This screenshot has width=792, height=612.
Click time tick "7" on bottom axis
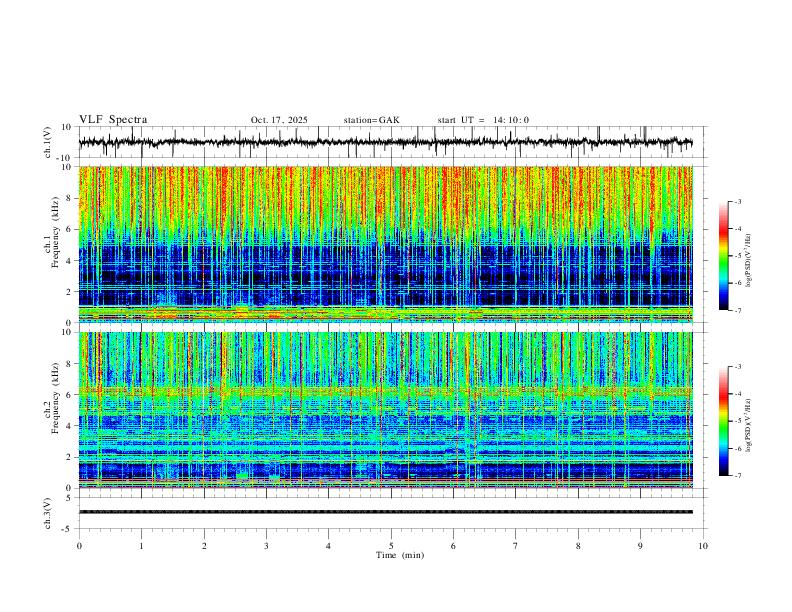tap(516, 546)
